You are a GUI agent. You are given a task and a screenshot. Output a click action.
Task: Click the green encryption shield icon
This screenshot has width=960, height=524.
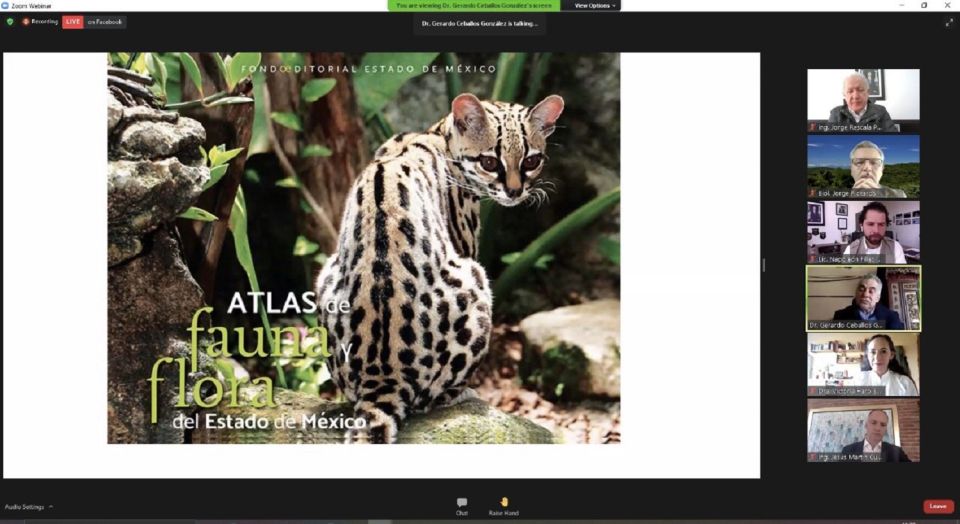(10, 21)
